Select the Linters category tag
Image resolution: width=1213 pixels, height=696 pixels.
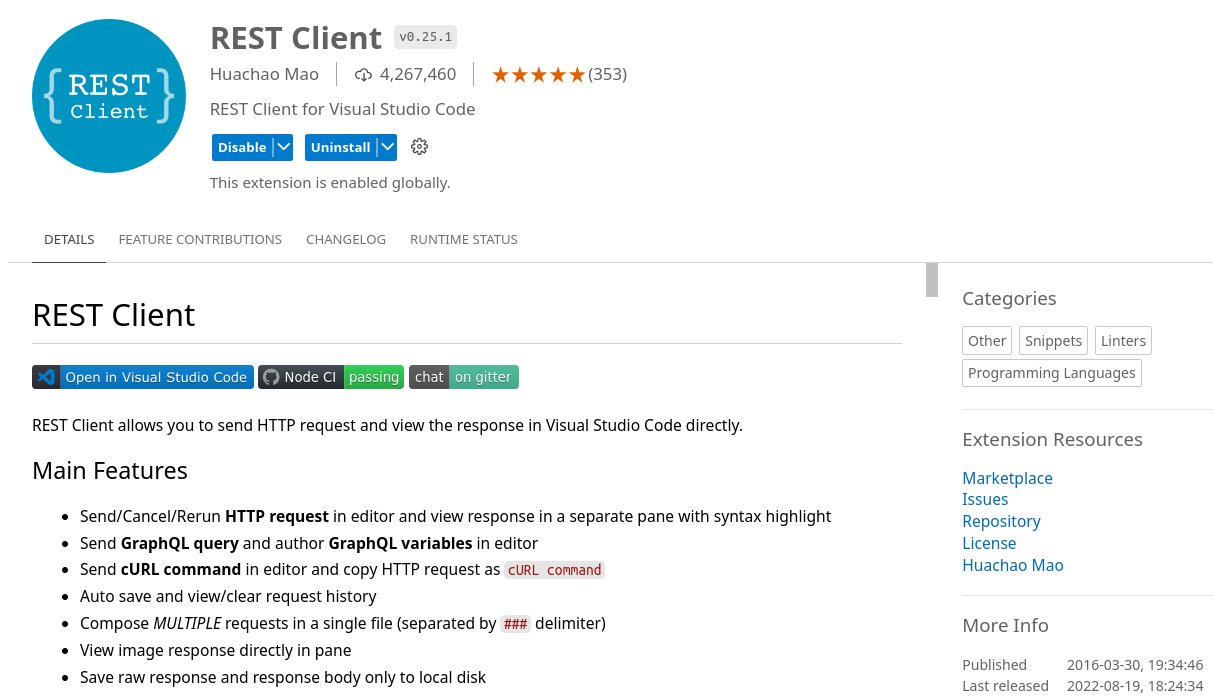point(1123,341)
